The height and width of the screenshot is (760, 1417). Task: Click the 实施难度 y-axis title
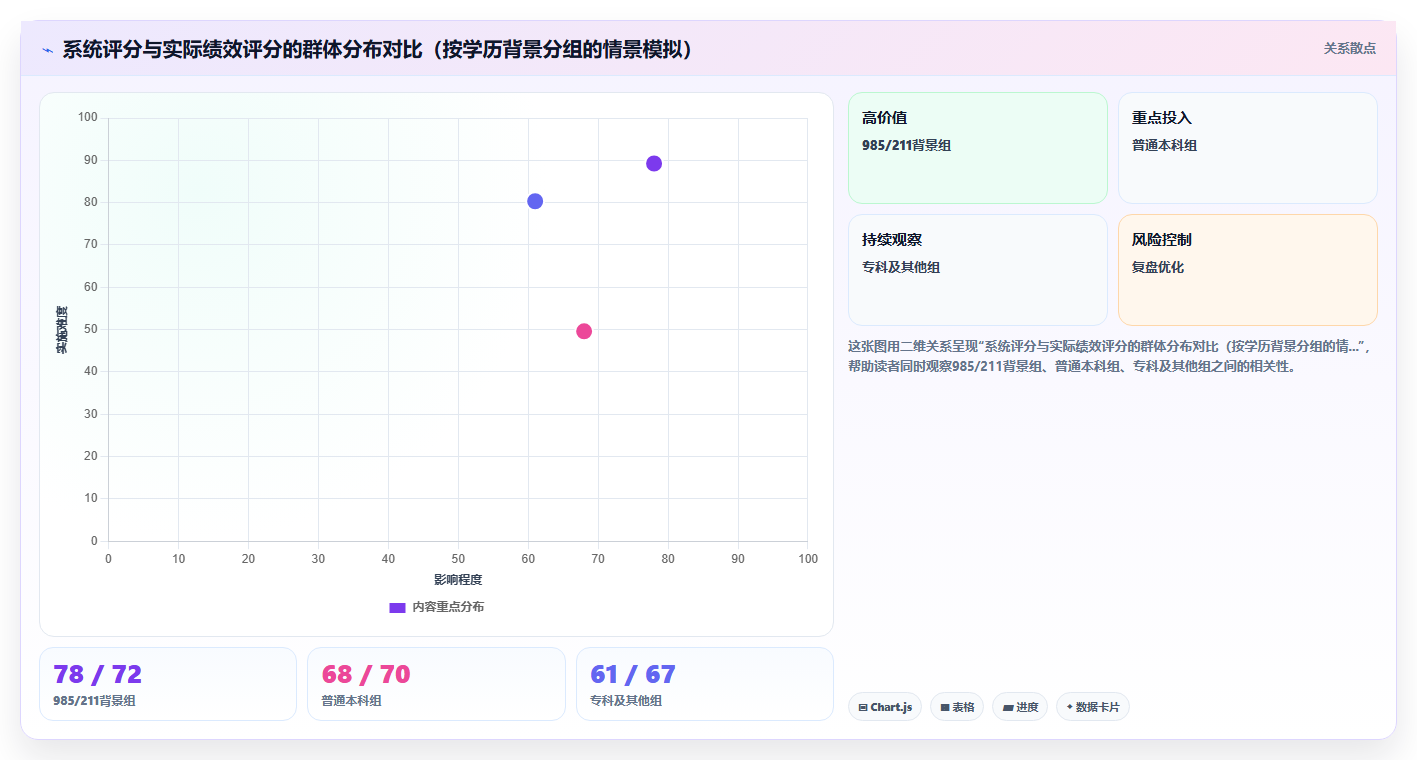coord(62,329)
